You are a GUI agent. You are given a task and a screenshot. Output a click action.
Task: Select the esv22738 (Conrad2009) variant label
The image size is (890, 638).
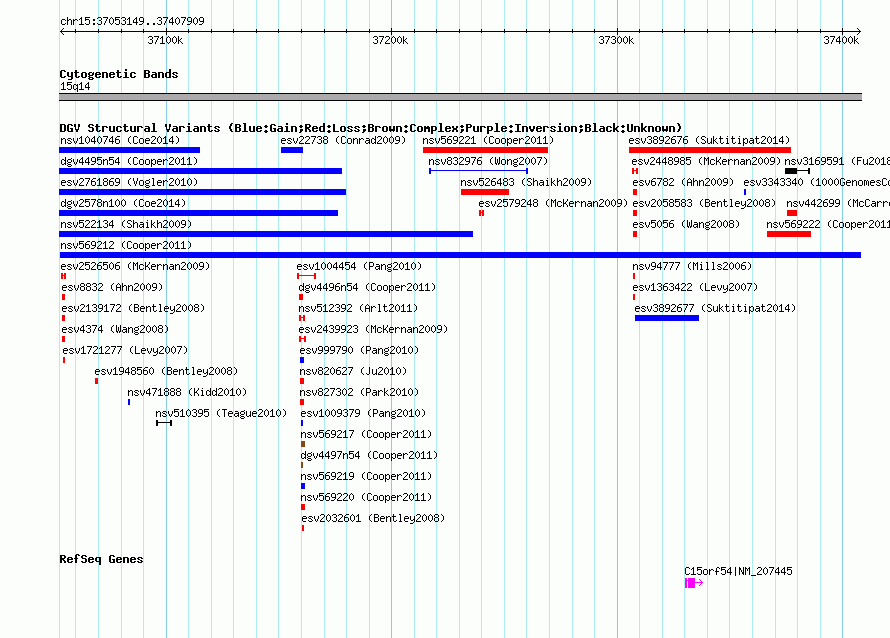[x=343, y=140]
